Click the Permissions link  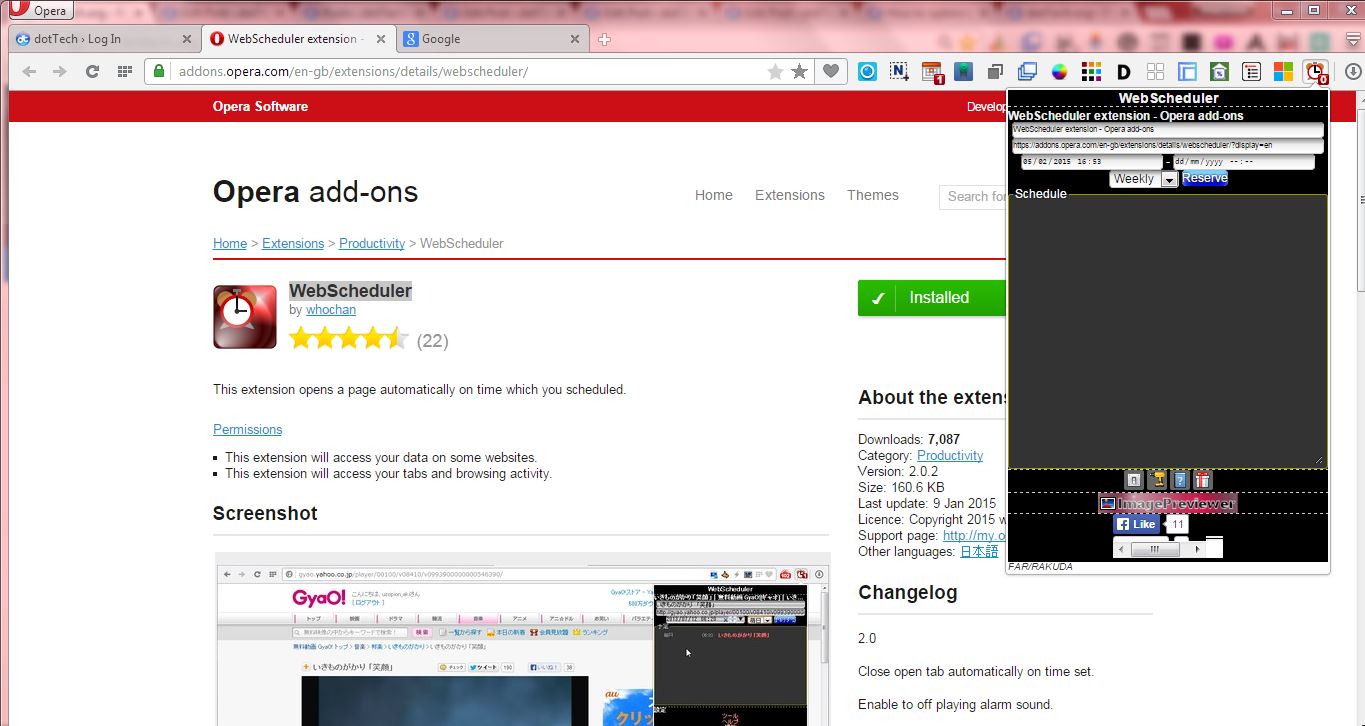point(248,429)
